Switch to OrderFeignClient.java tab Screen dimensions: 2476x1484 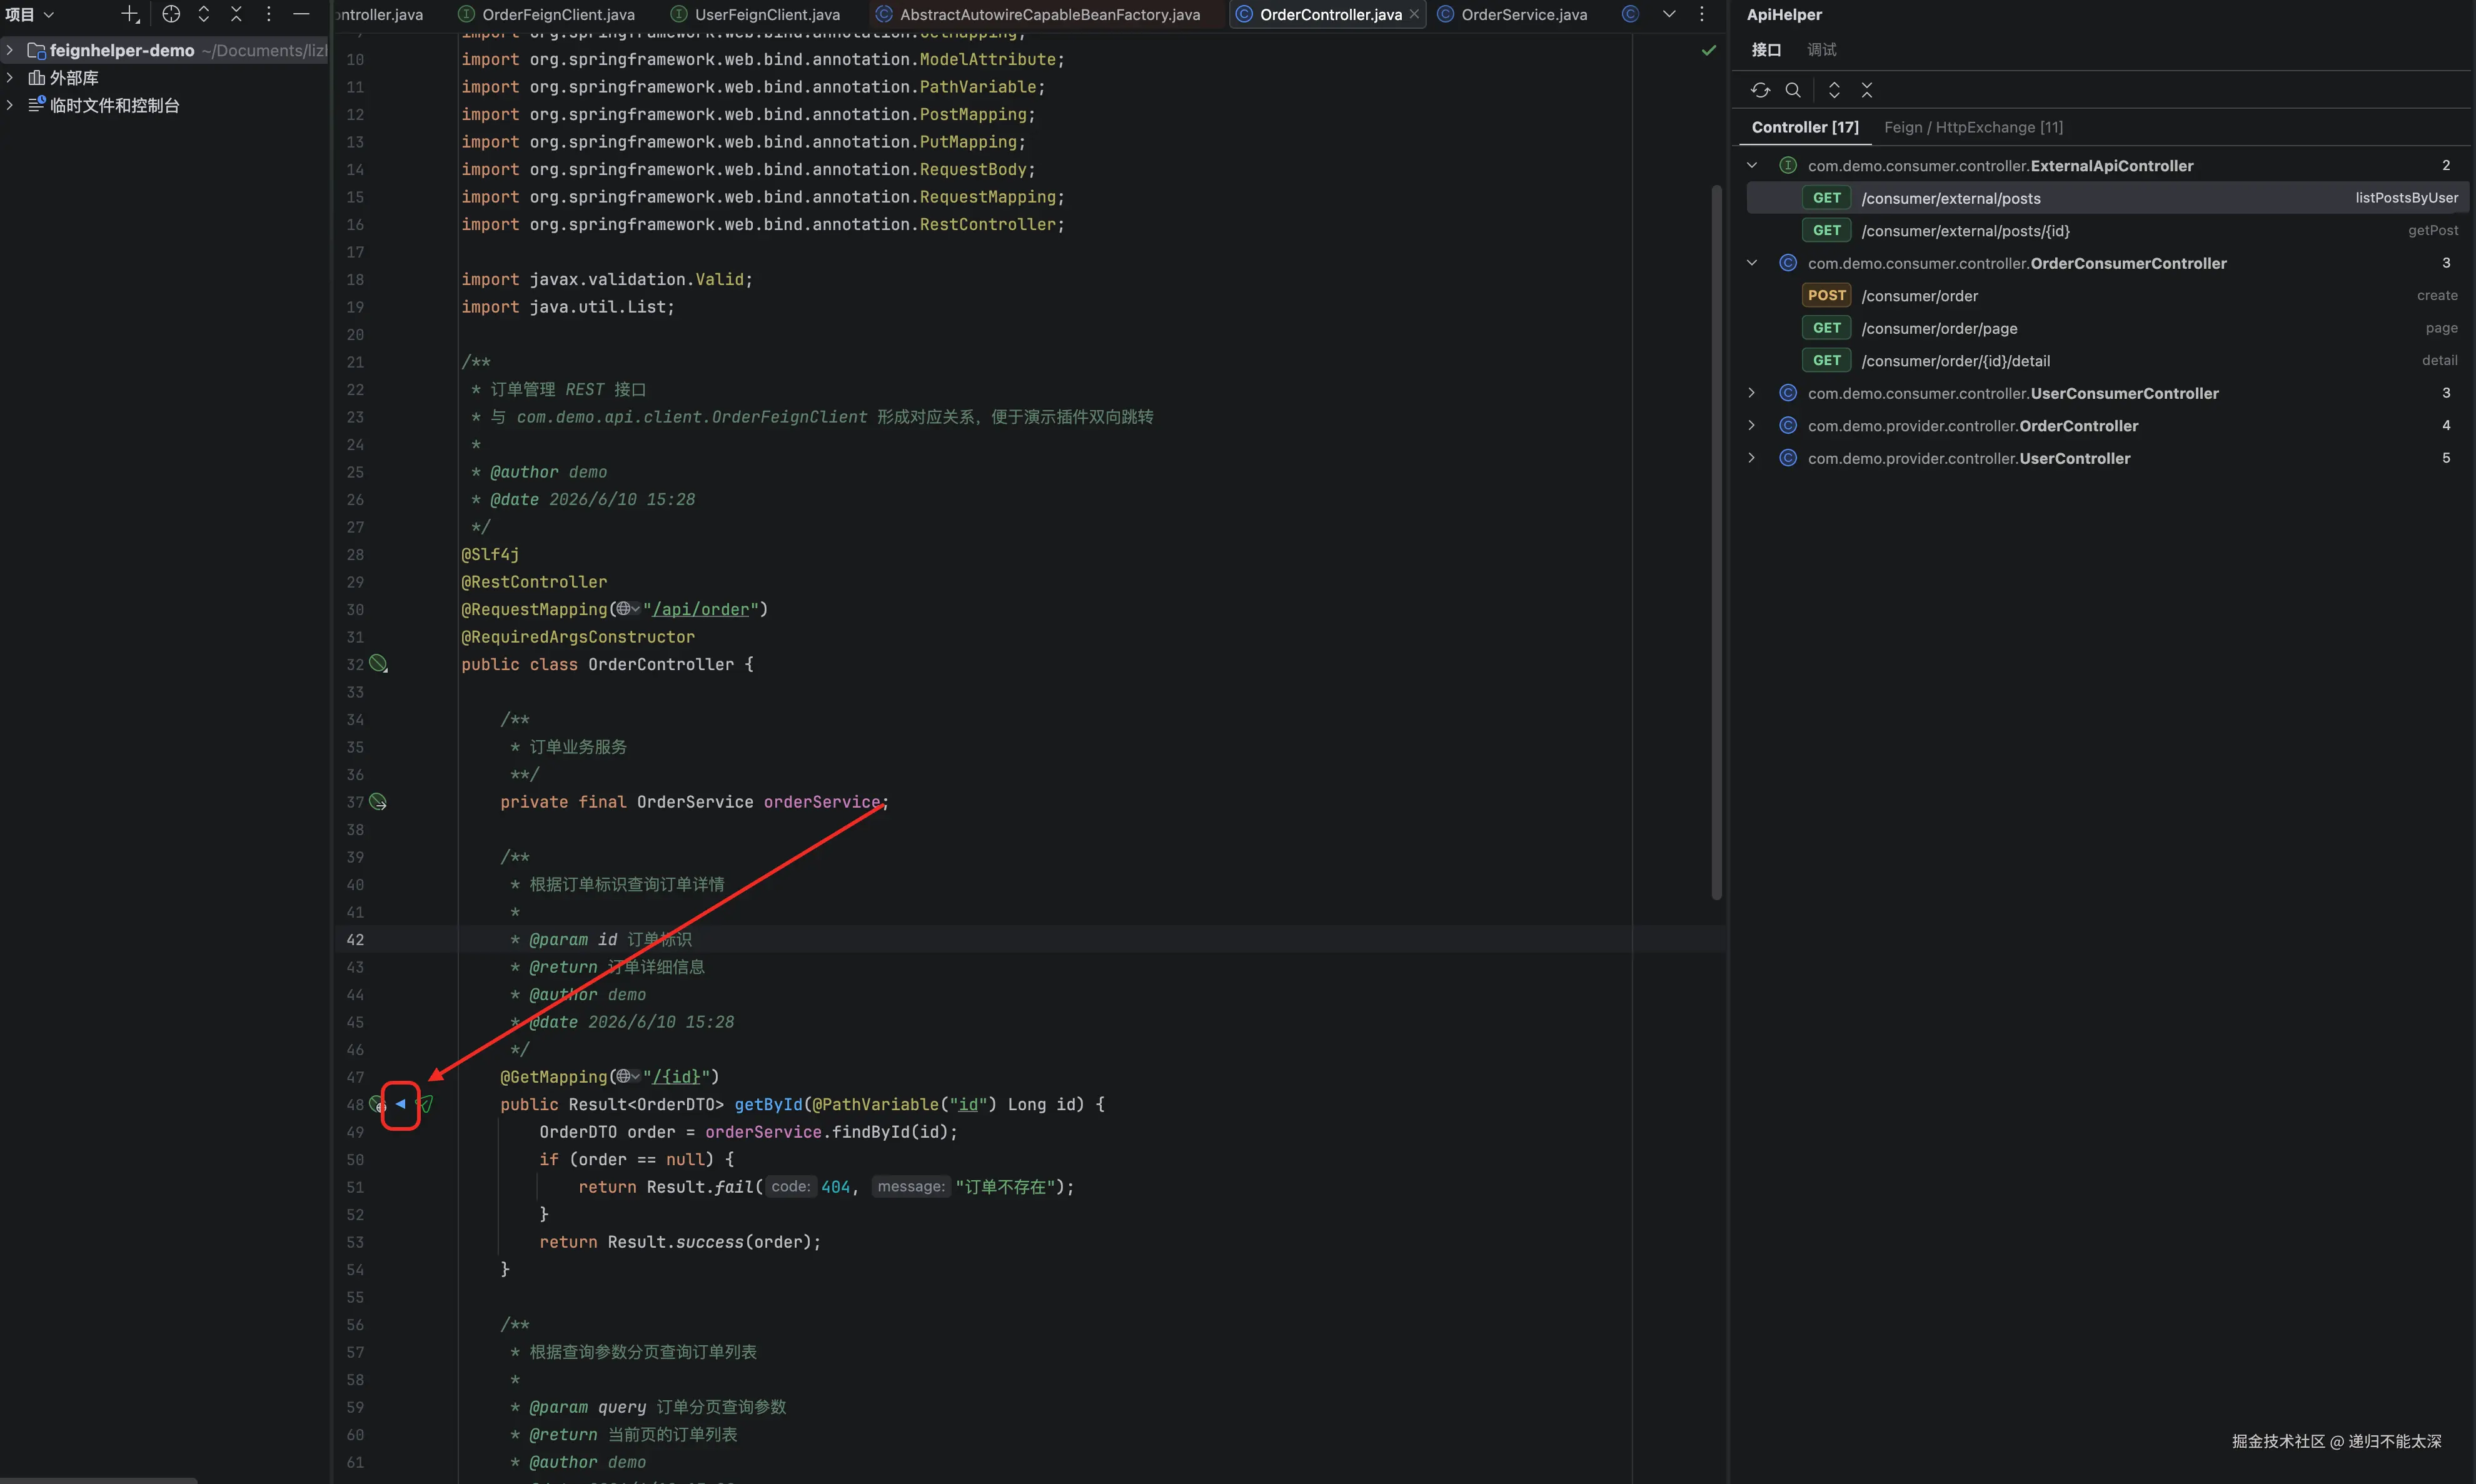click(x=547, y=14)
